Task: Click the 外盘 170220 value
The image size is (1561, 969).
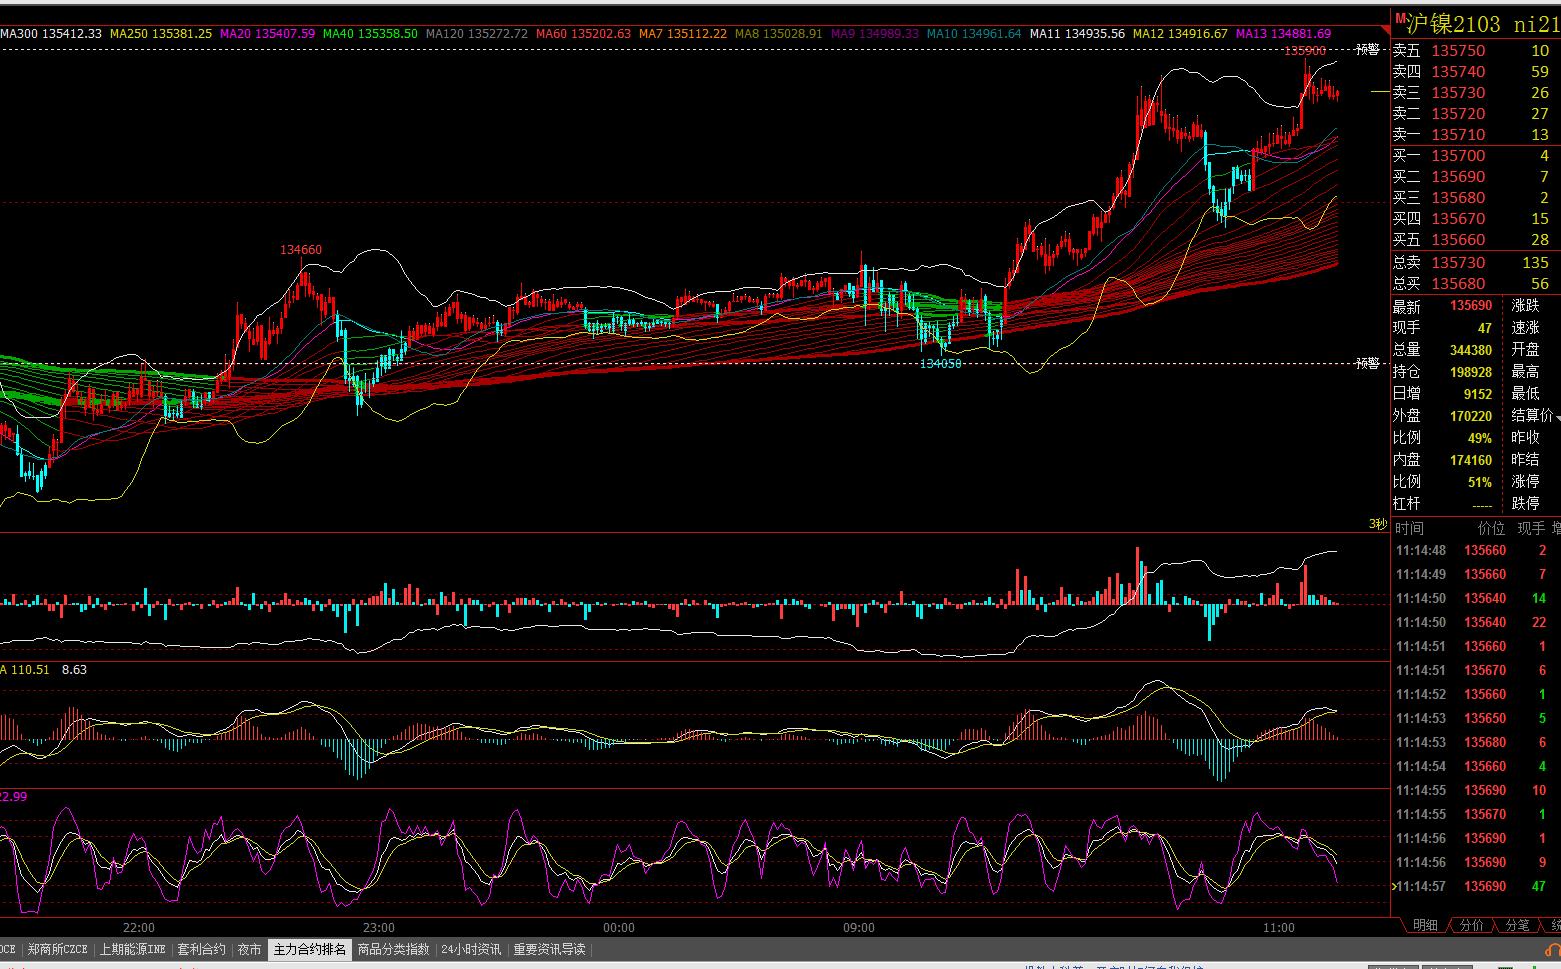Action: [1470, 416]
